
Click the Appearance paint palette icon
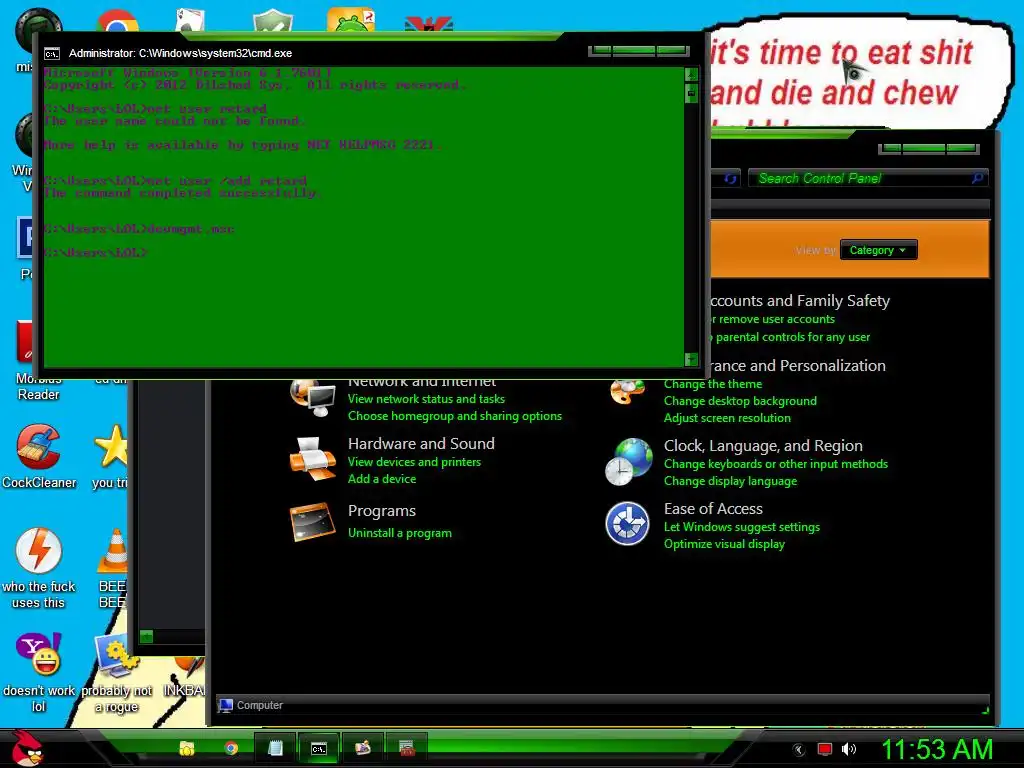[x=628, y=392]
